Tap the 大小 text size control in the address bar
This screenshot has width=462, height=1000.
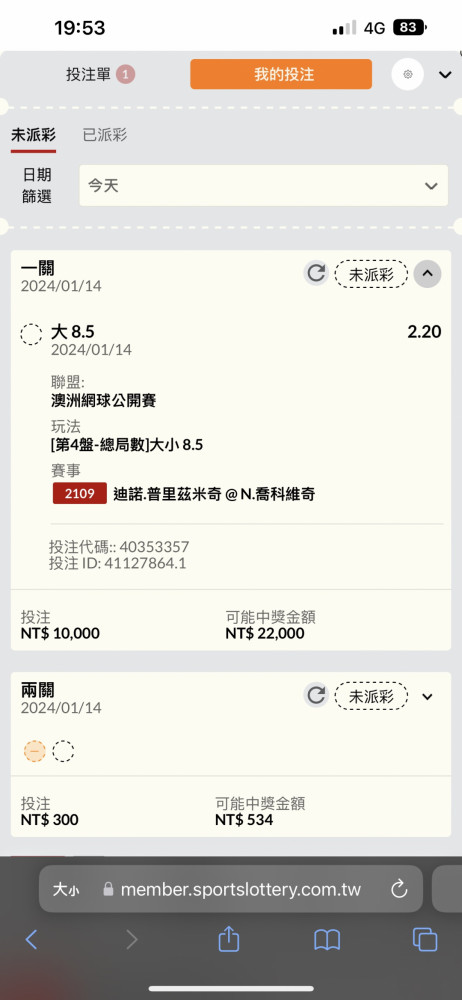[66, 890]
